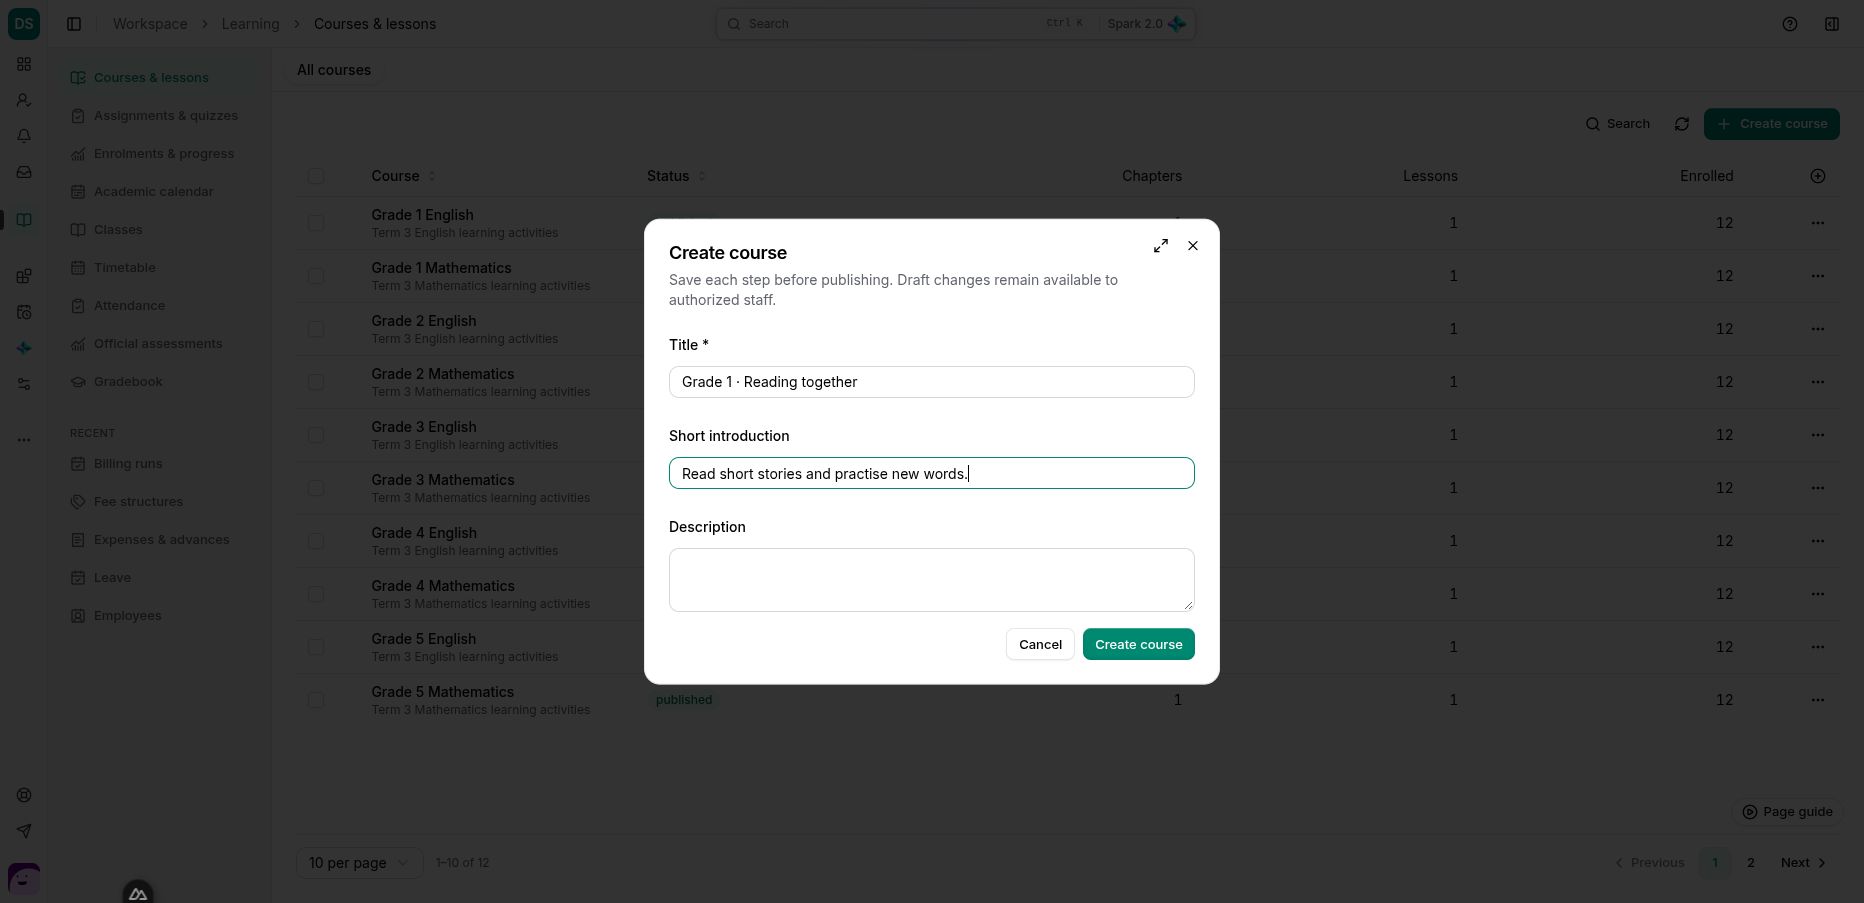Toggle the right side panel icon
This screenshot has width=1864, height=903.
pos(1832,24)
